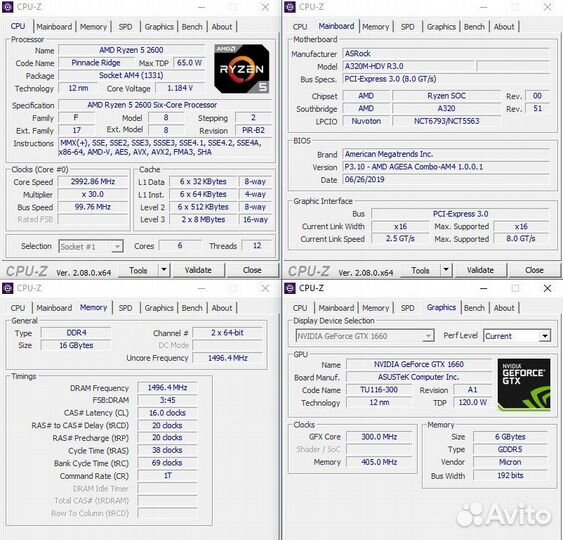563x540 pixels.
Task: Open the About tab in the CPU window
Action: [222, 27]
